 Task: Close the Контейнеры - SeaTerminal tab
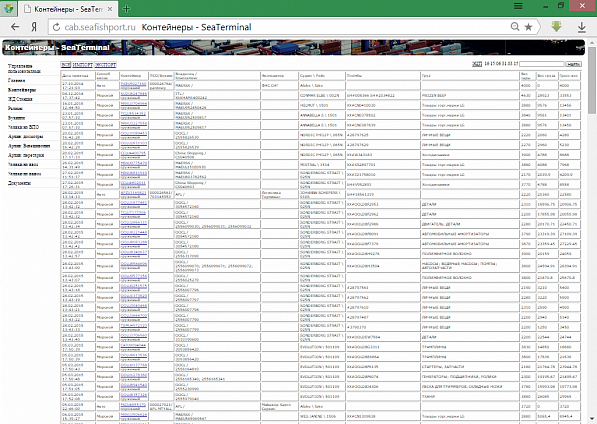click(x=110, y=9)
